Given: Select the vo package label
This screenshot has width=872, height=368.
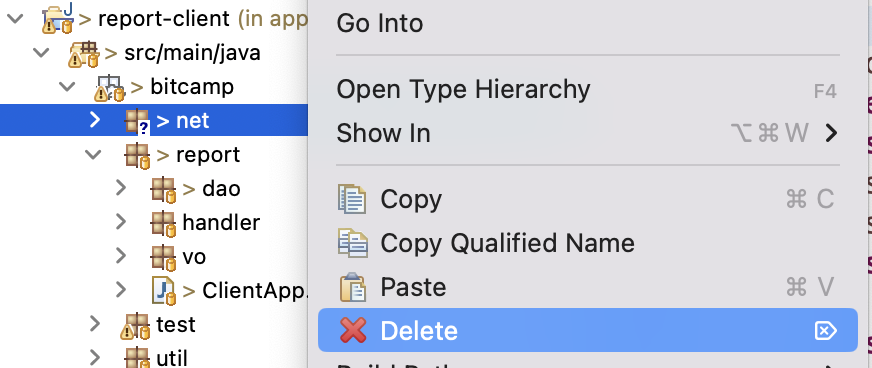Looking at the screenshot, I should tap(194, 257).
